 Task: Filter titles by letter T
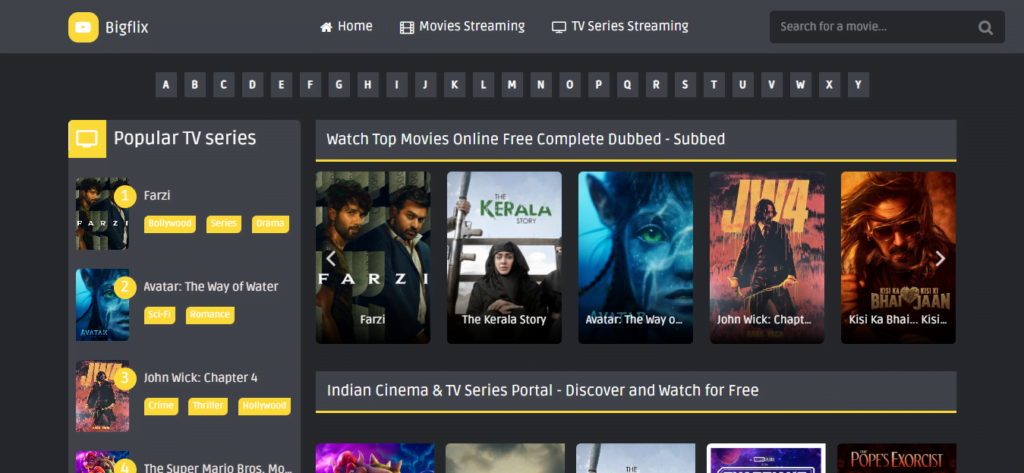pyautogui.click(x=714, y=85)
